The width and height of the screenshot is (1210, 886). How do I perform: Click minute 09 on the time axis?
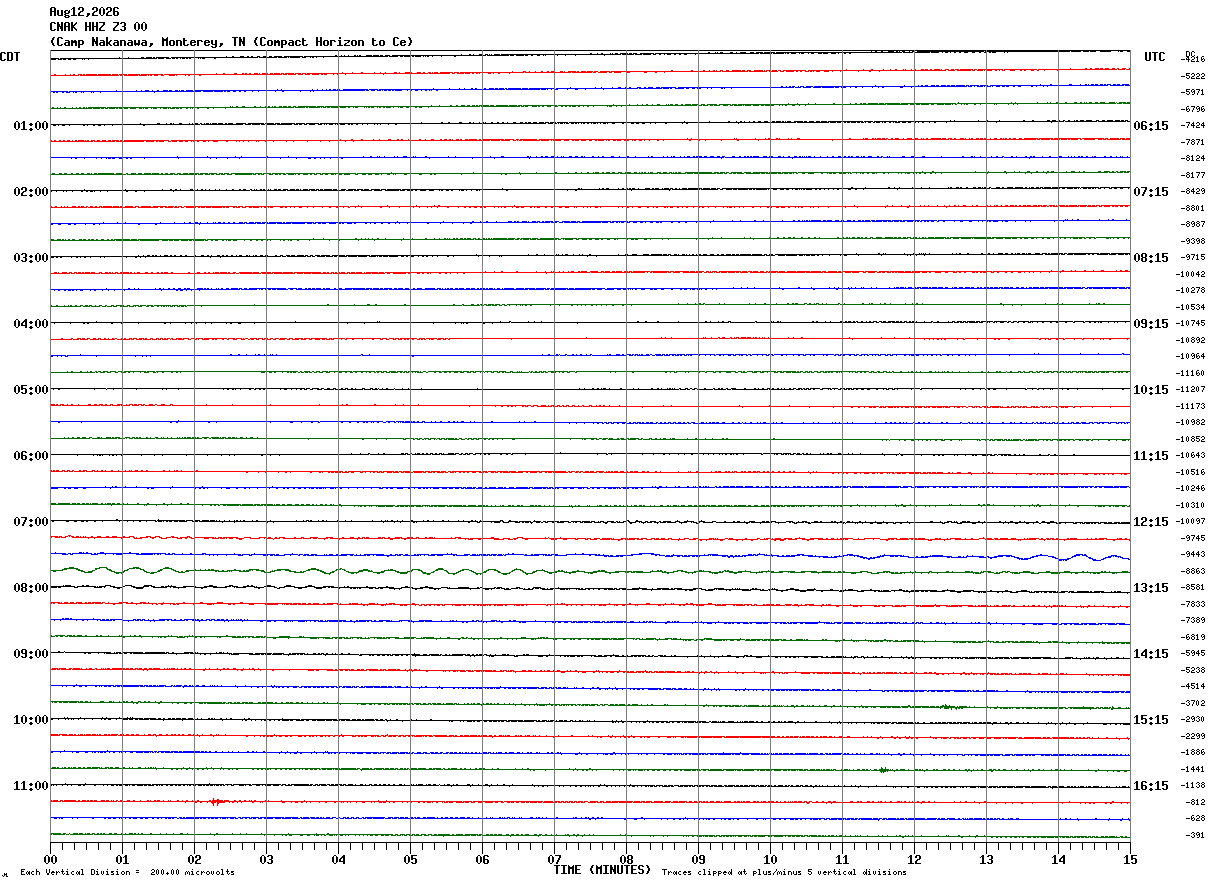point(698,859)
